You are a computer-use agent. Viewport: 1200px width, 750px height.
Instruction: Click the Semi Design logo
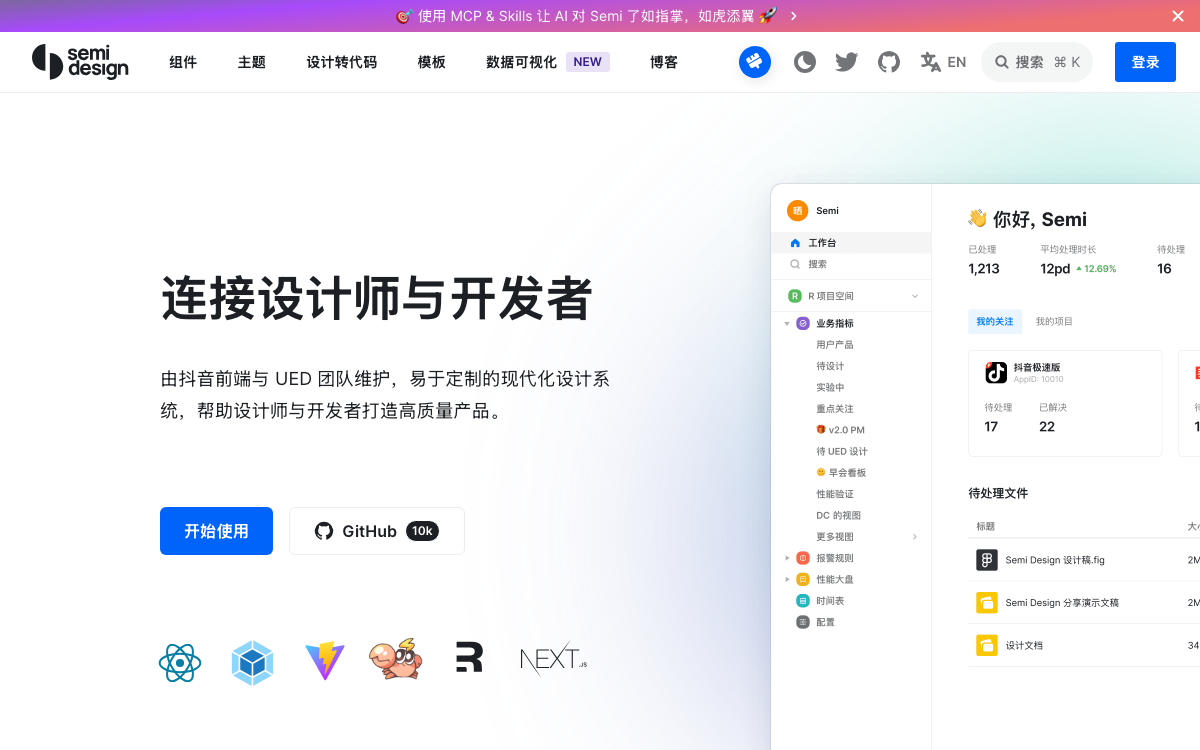80,62
